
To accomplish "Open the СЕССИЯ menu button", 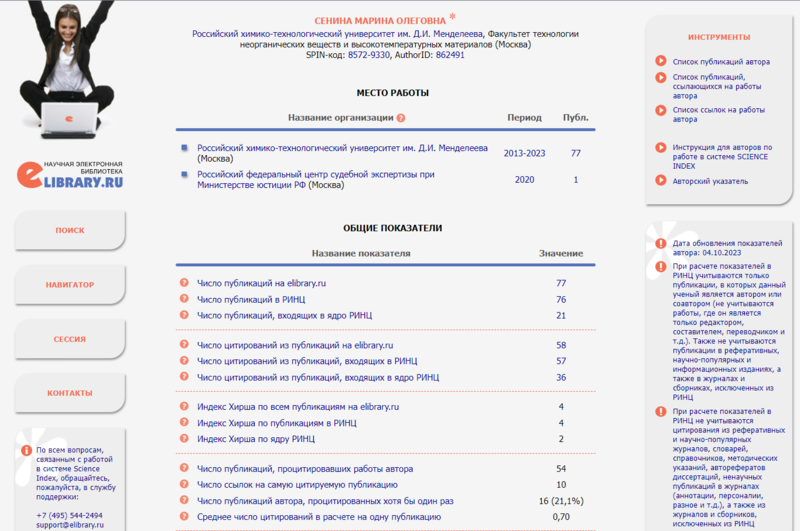I will [70, 339].
